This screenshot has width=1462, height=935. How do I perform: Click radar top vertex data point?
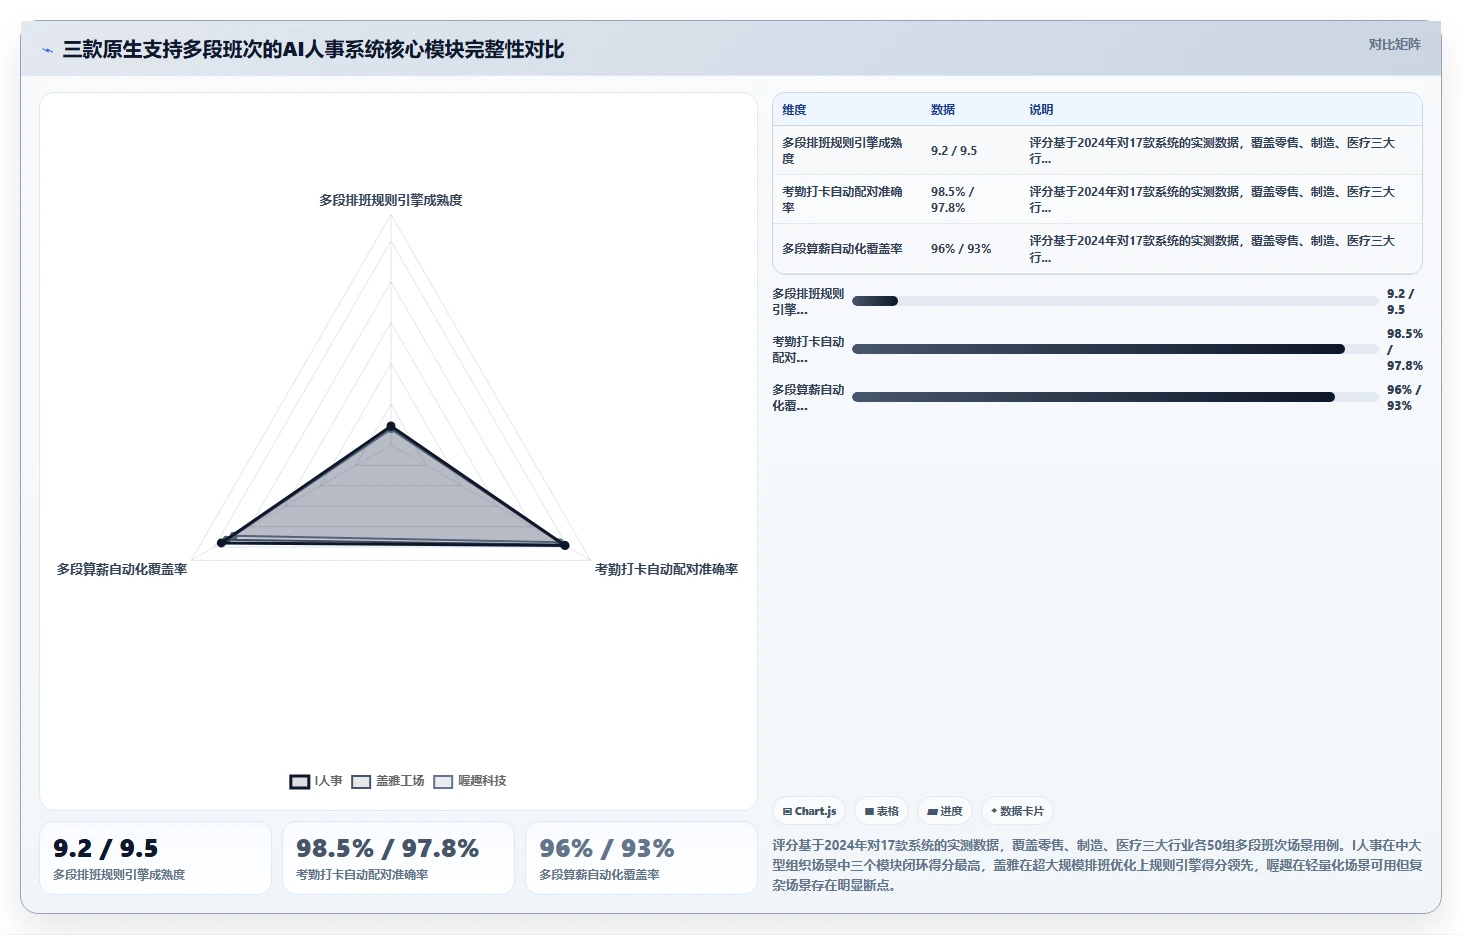click(391, 427)
